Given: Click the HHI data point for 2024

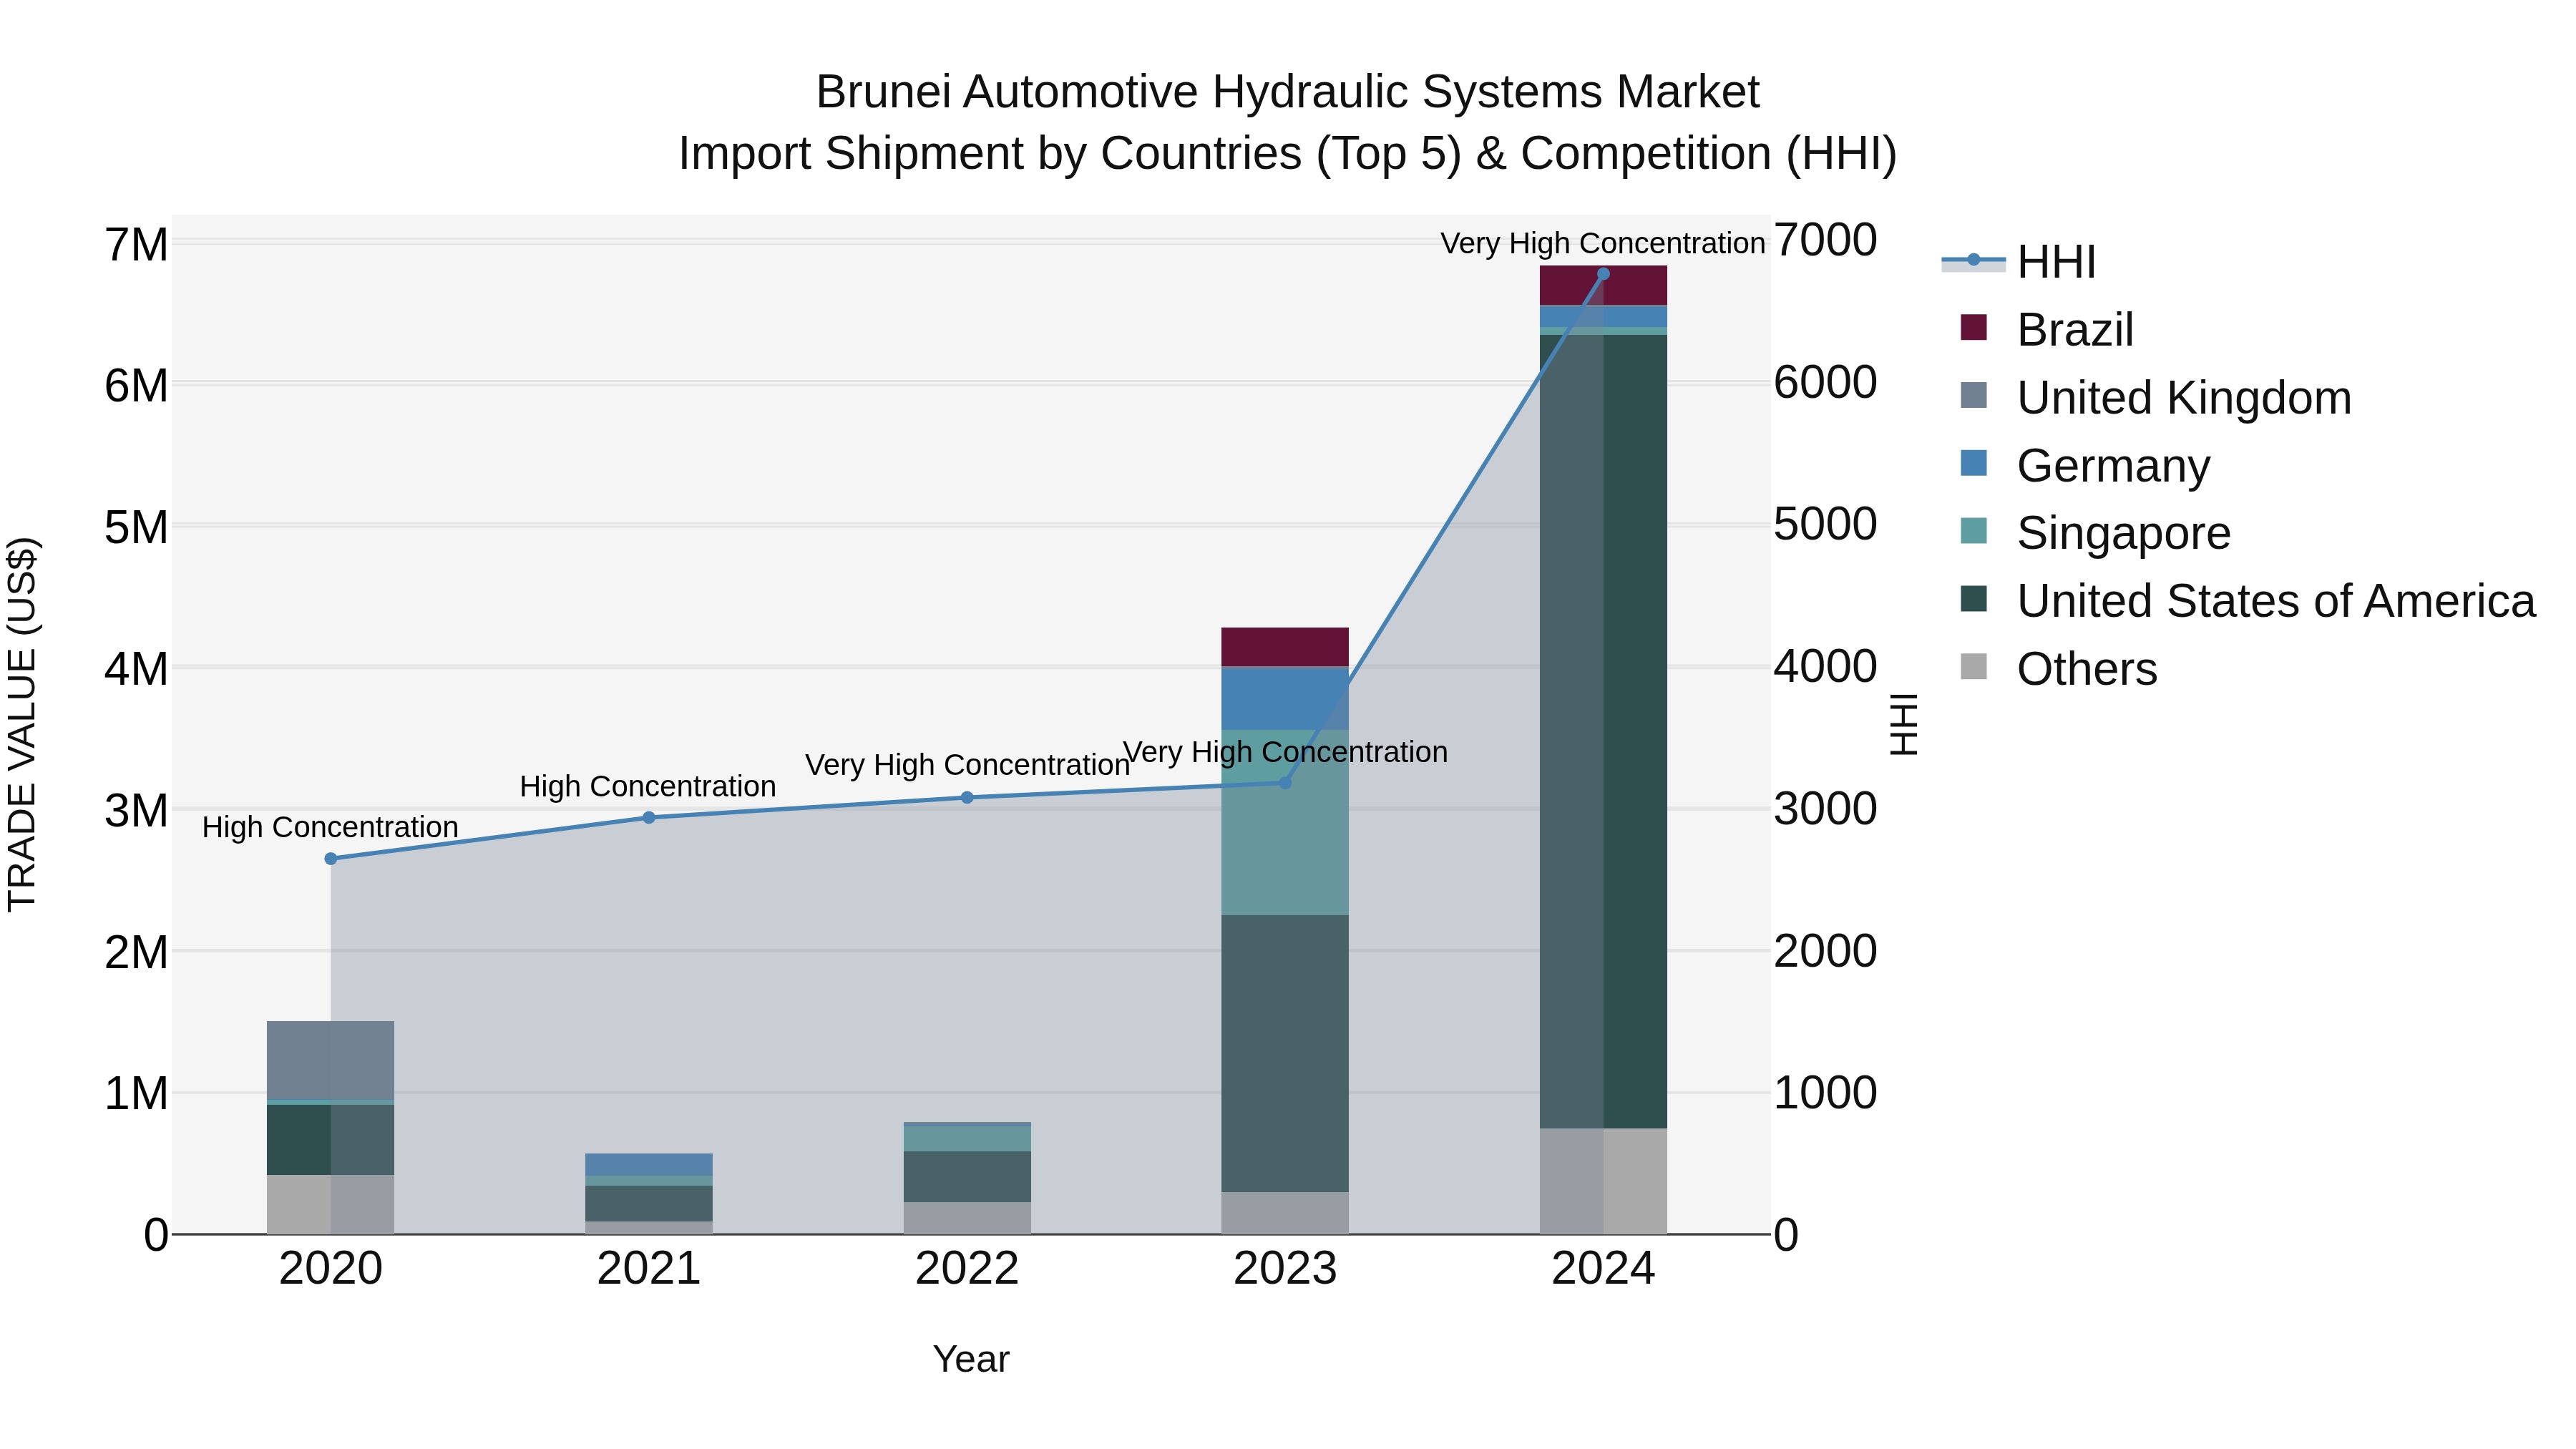Looking at the screenshot, I should pos(1603,274).
